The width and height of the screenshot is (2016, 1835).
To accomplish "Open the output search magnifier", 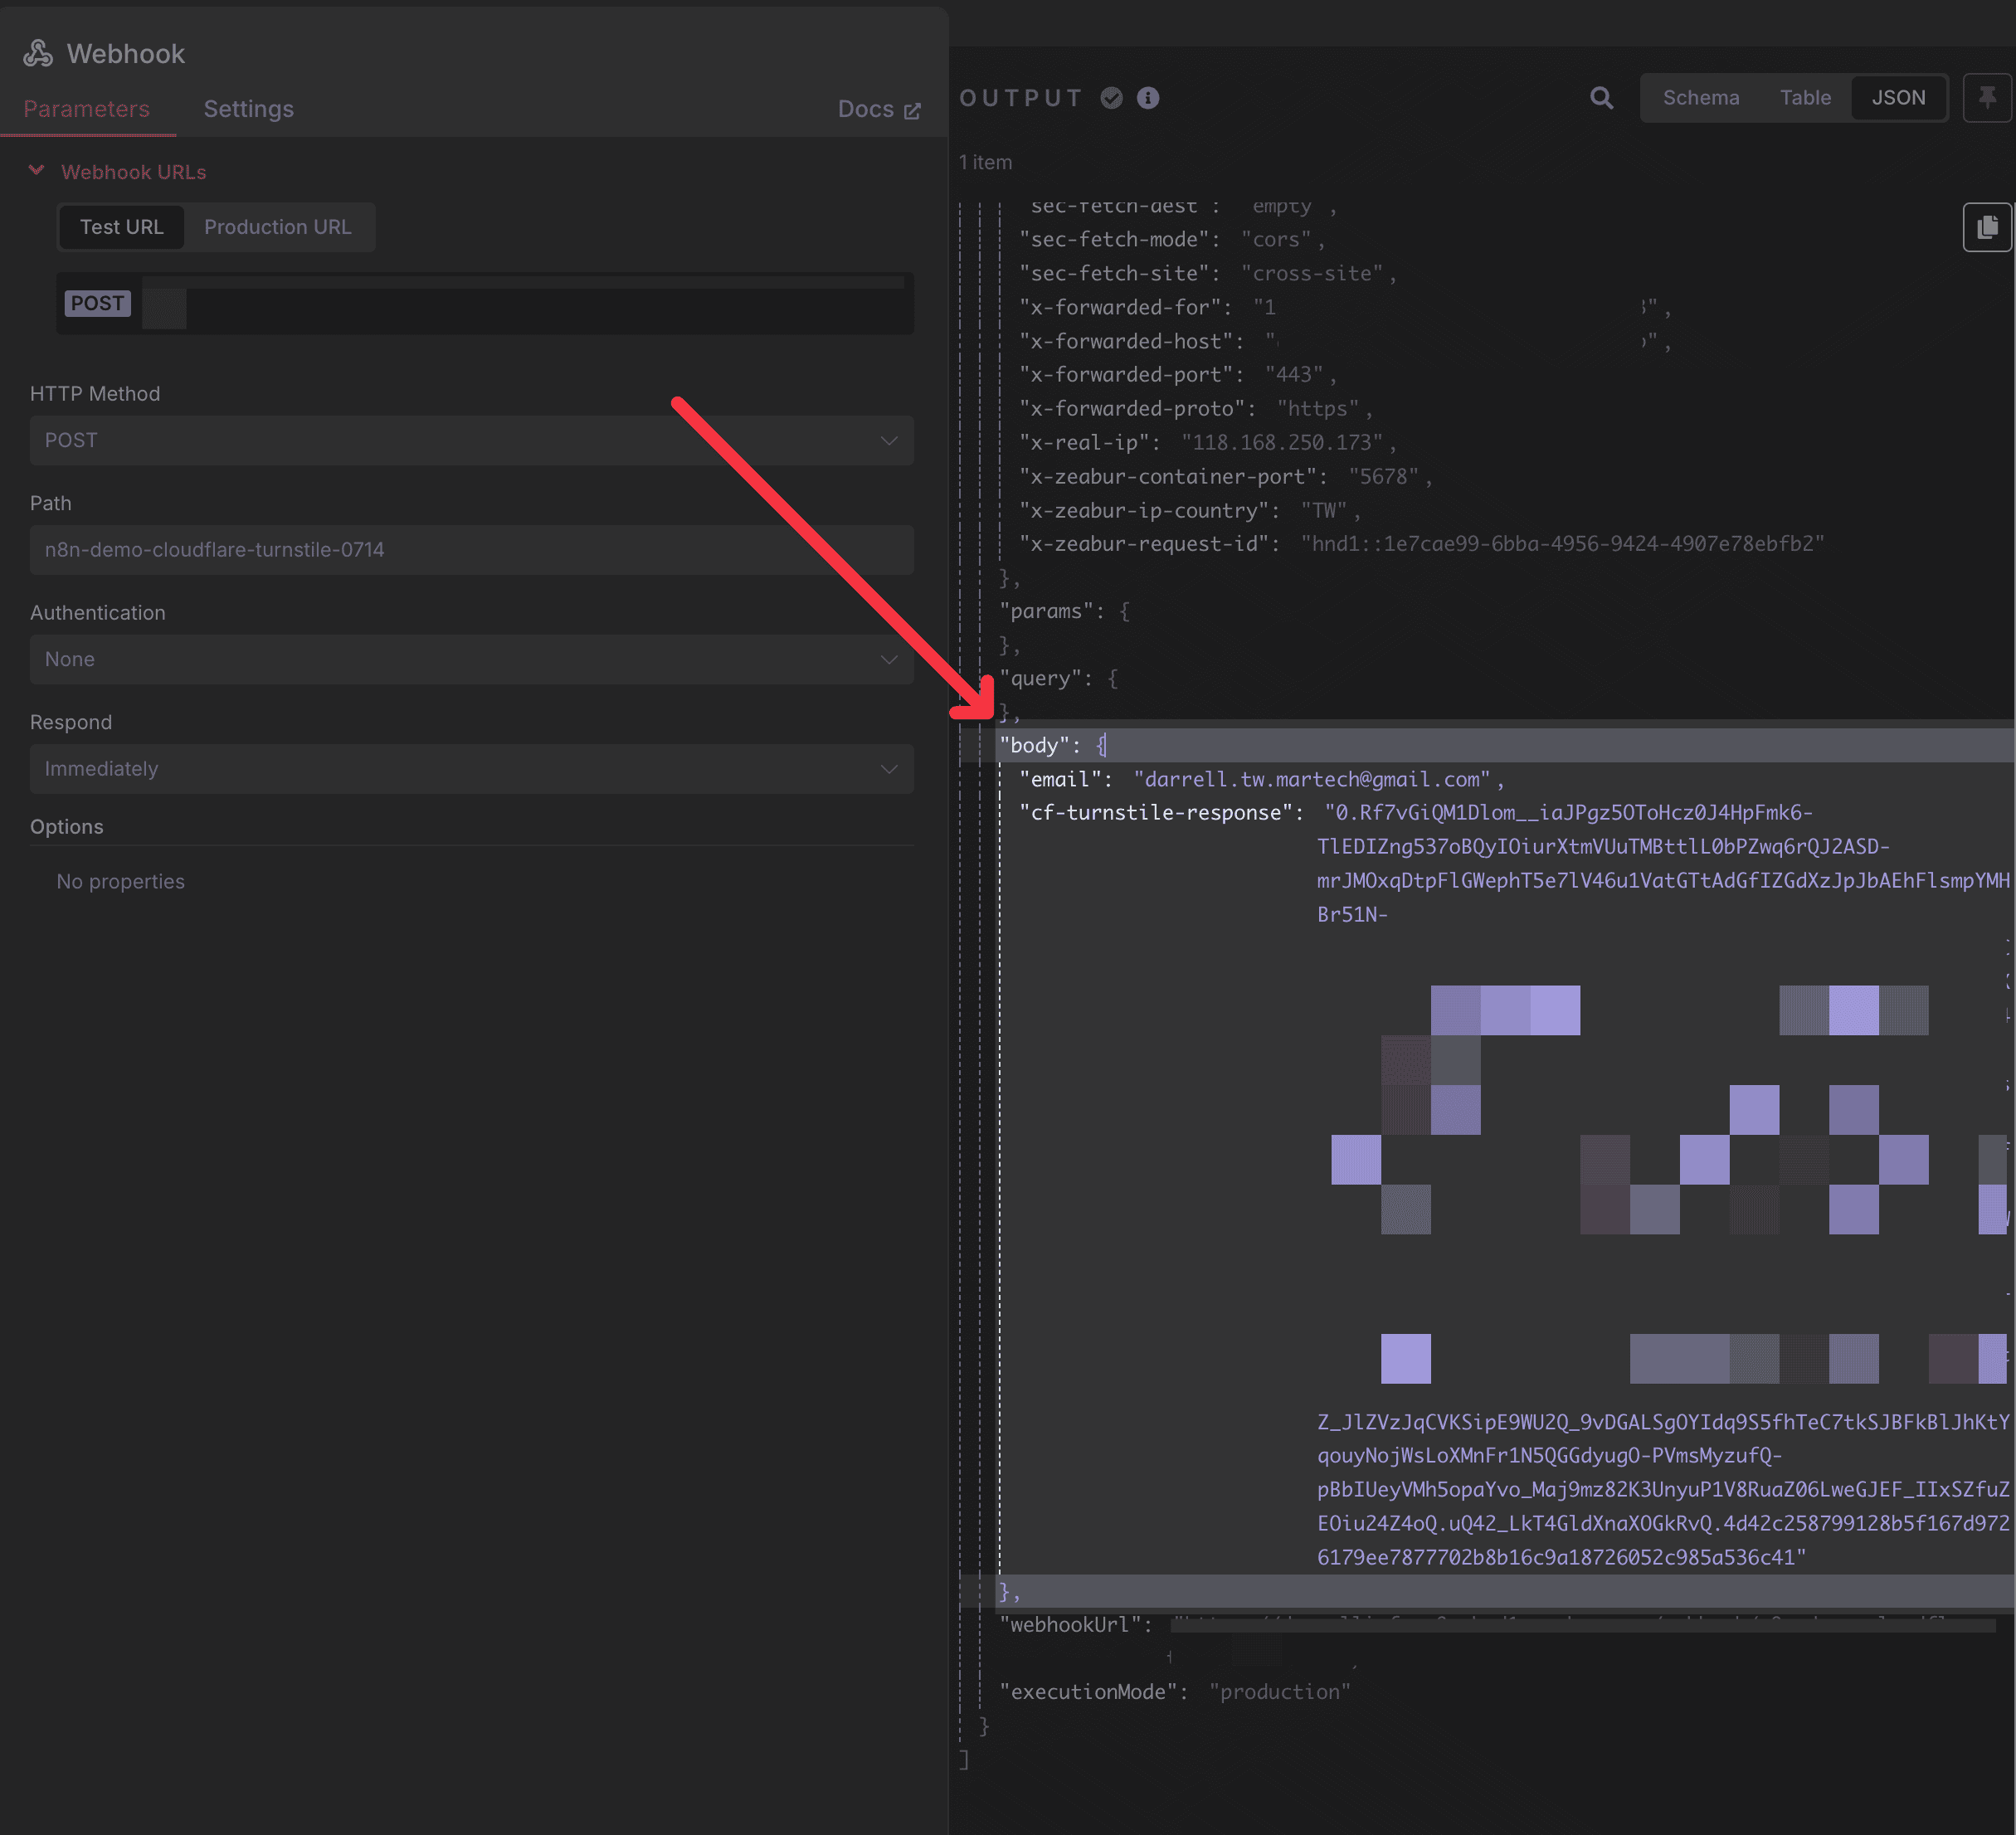I will 1601,98.
